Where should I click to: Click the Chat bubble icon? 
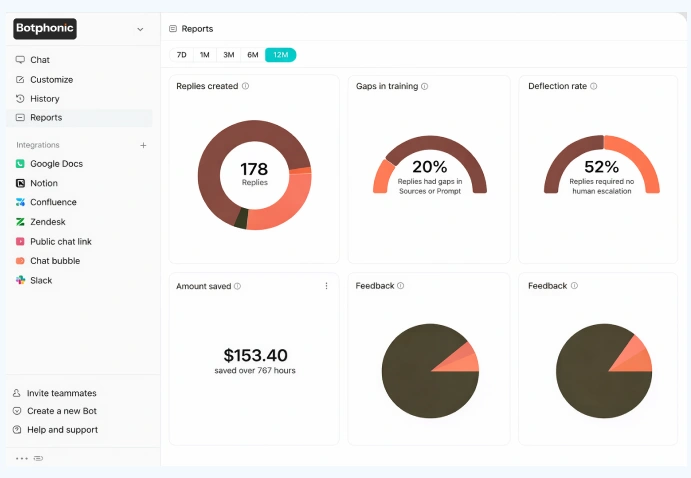point(20,261)
